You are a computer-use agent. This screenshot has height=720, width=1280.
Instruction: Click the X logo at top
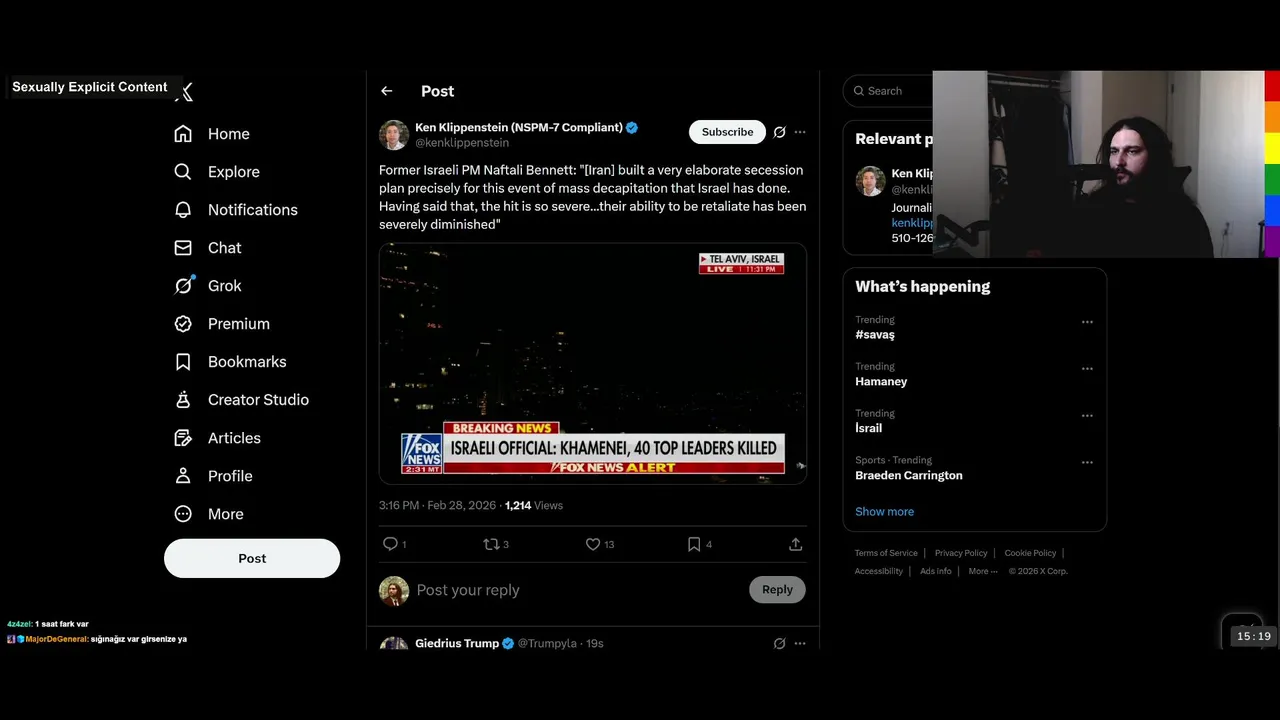point(184,92)
